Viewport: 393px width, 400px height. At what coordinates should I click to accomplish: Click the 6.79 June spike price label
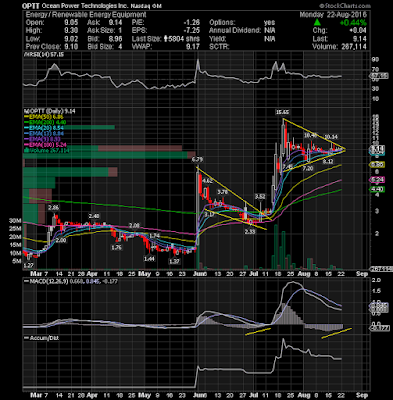coord(197,160)
